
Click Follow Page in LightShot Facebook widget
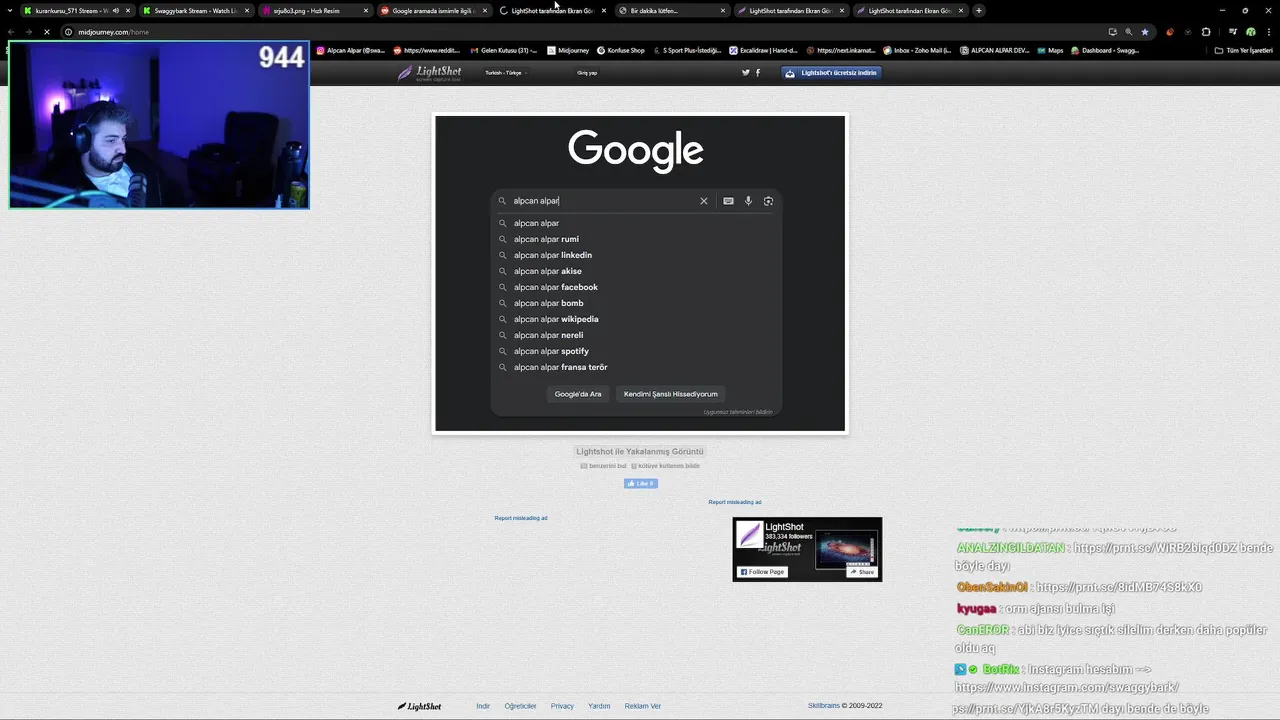click(x=762, y=572)
